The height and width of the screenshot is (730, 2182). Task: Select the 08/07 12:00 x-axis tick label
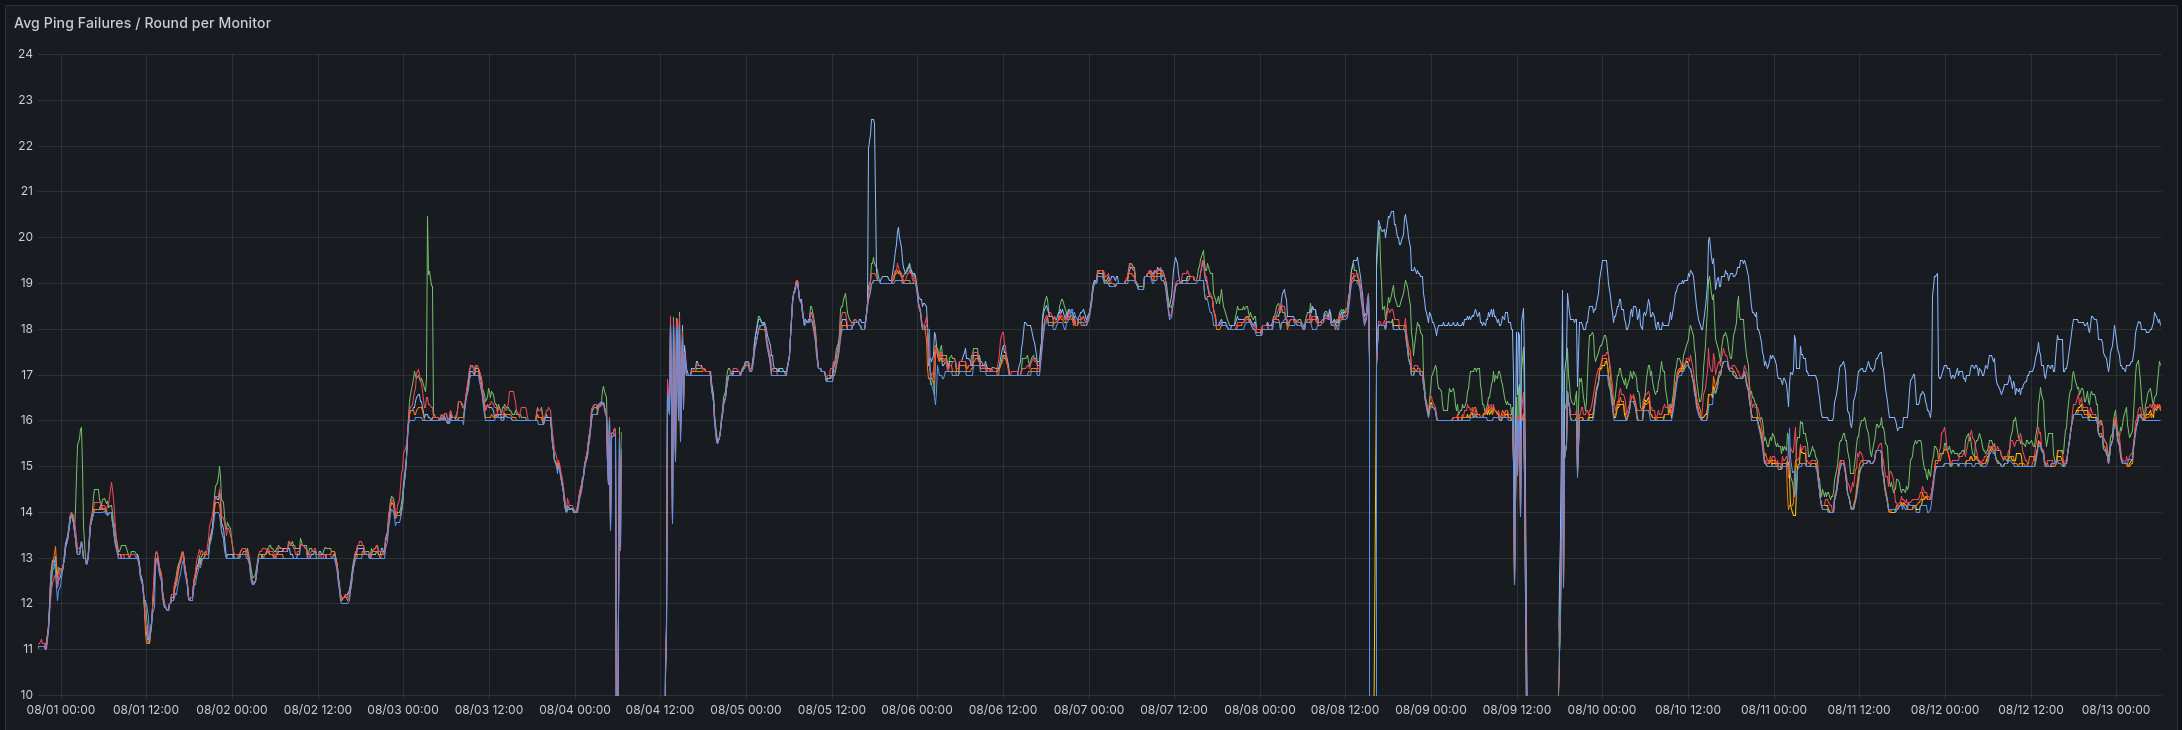[1174, 710]
